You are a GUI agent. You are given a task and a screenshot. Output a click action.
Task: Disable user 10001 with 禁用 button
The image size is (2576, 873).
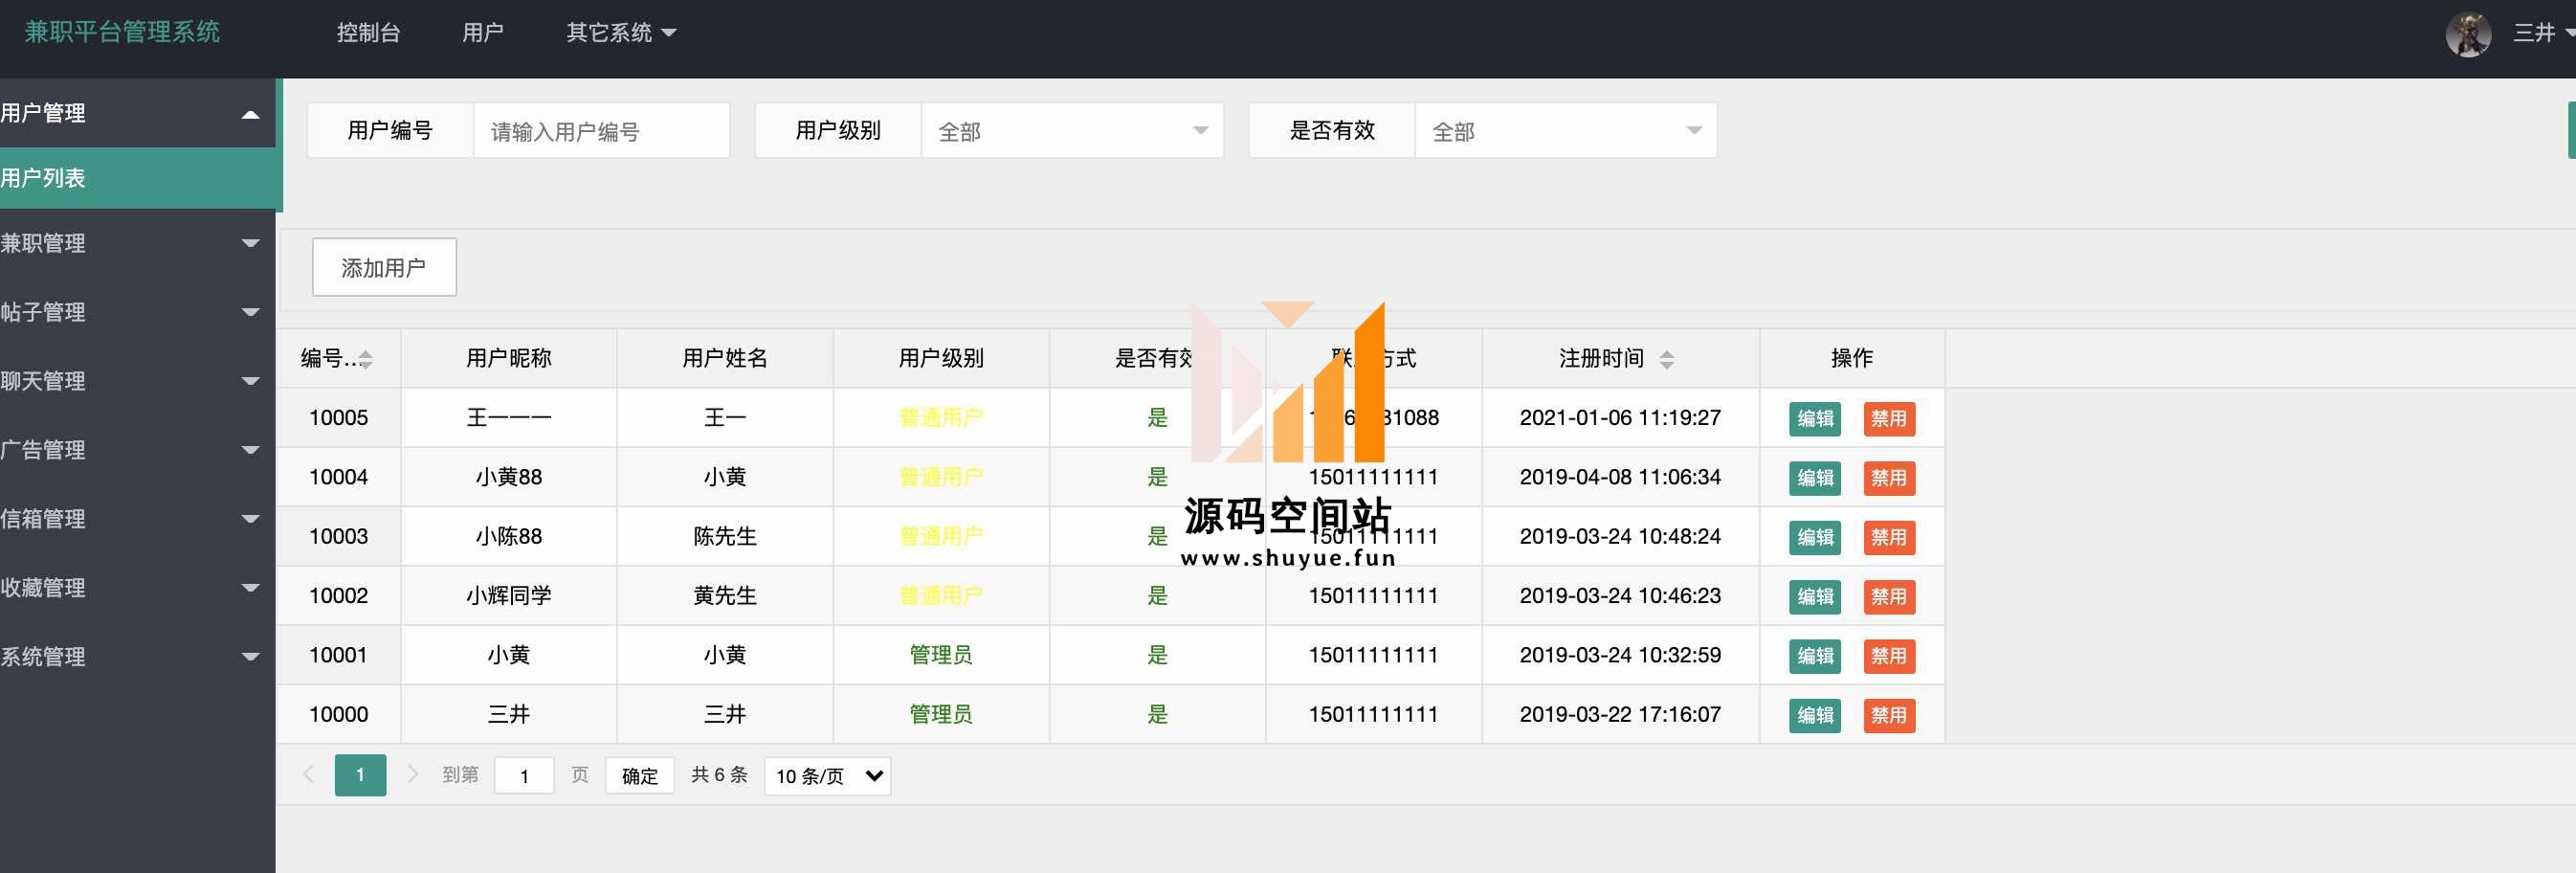click(1889, 656)
